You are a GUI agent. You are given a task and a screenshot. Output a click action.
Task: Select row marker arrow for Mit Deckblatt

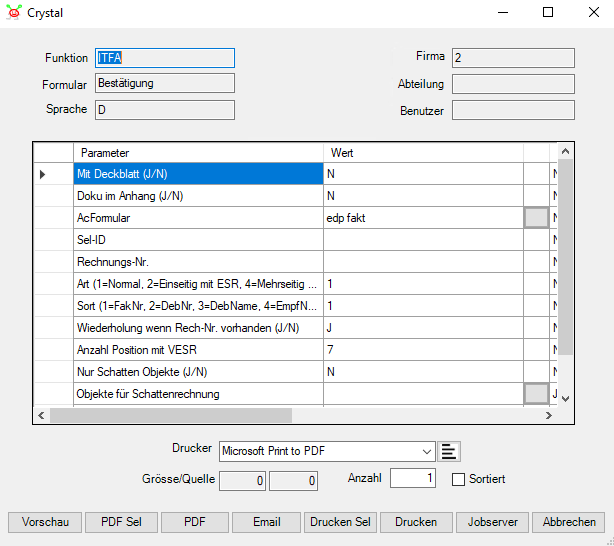43,174
